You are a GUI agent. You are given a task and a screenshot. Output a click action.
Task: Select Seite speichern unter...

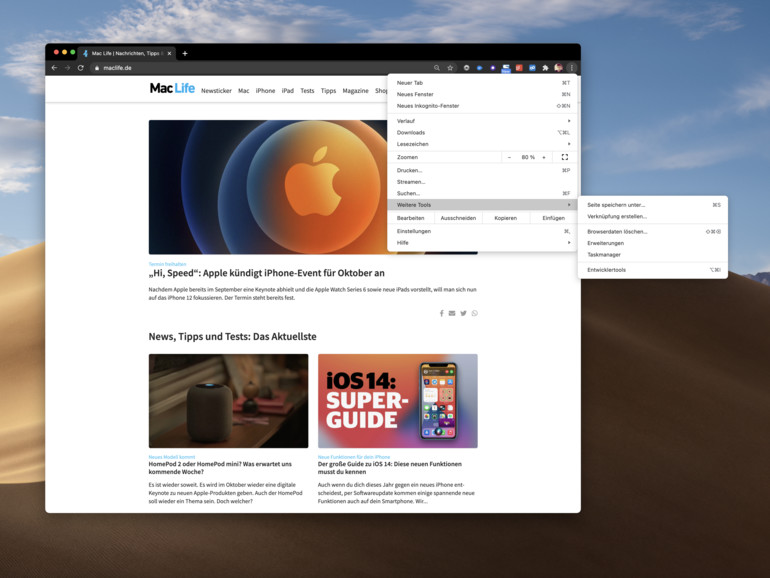pos(653,205)
